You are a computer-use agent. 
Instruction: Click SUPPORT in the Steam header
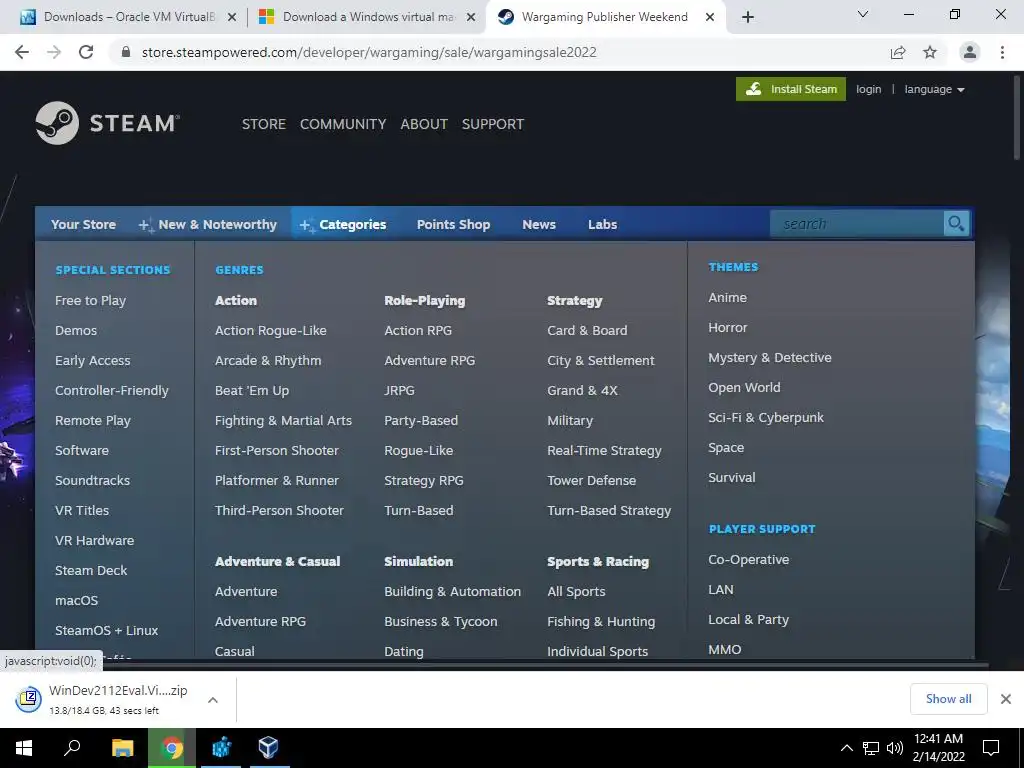point(492,124)
